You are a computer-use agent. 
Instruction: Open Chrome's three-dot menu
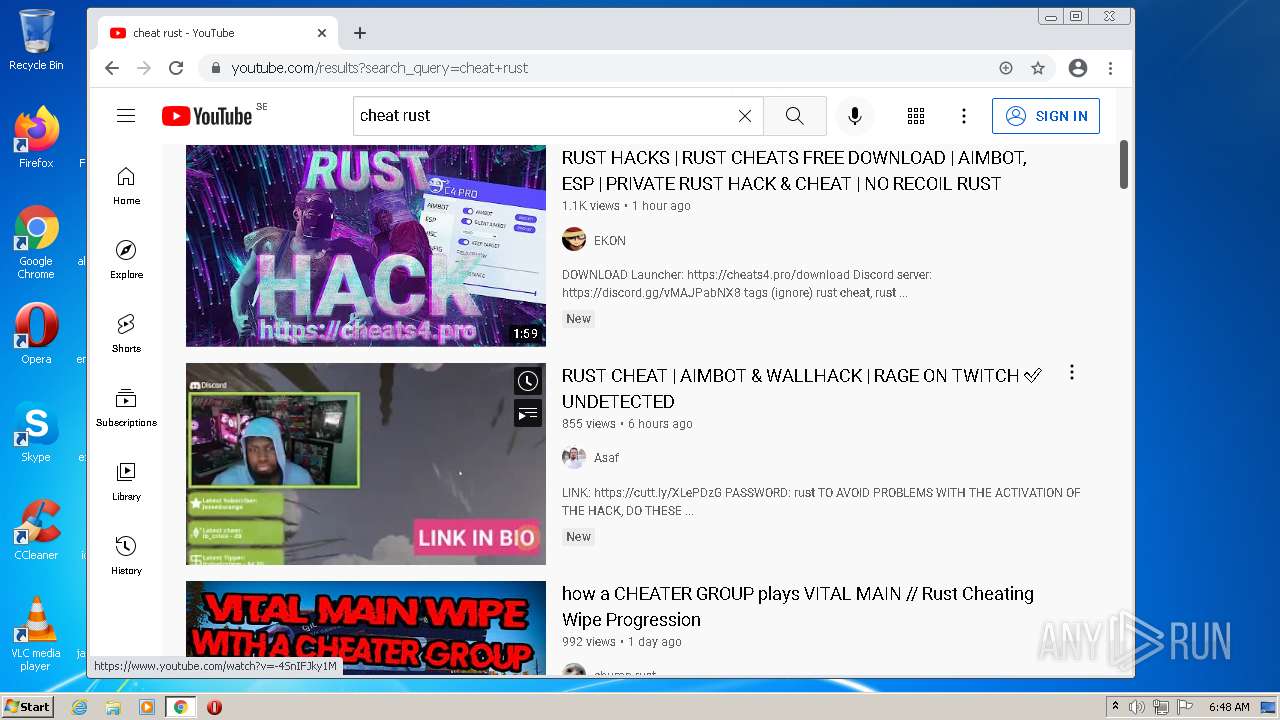(x=1110, y=68)
